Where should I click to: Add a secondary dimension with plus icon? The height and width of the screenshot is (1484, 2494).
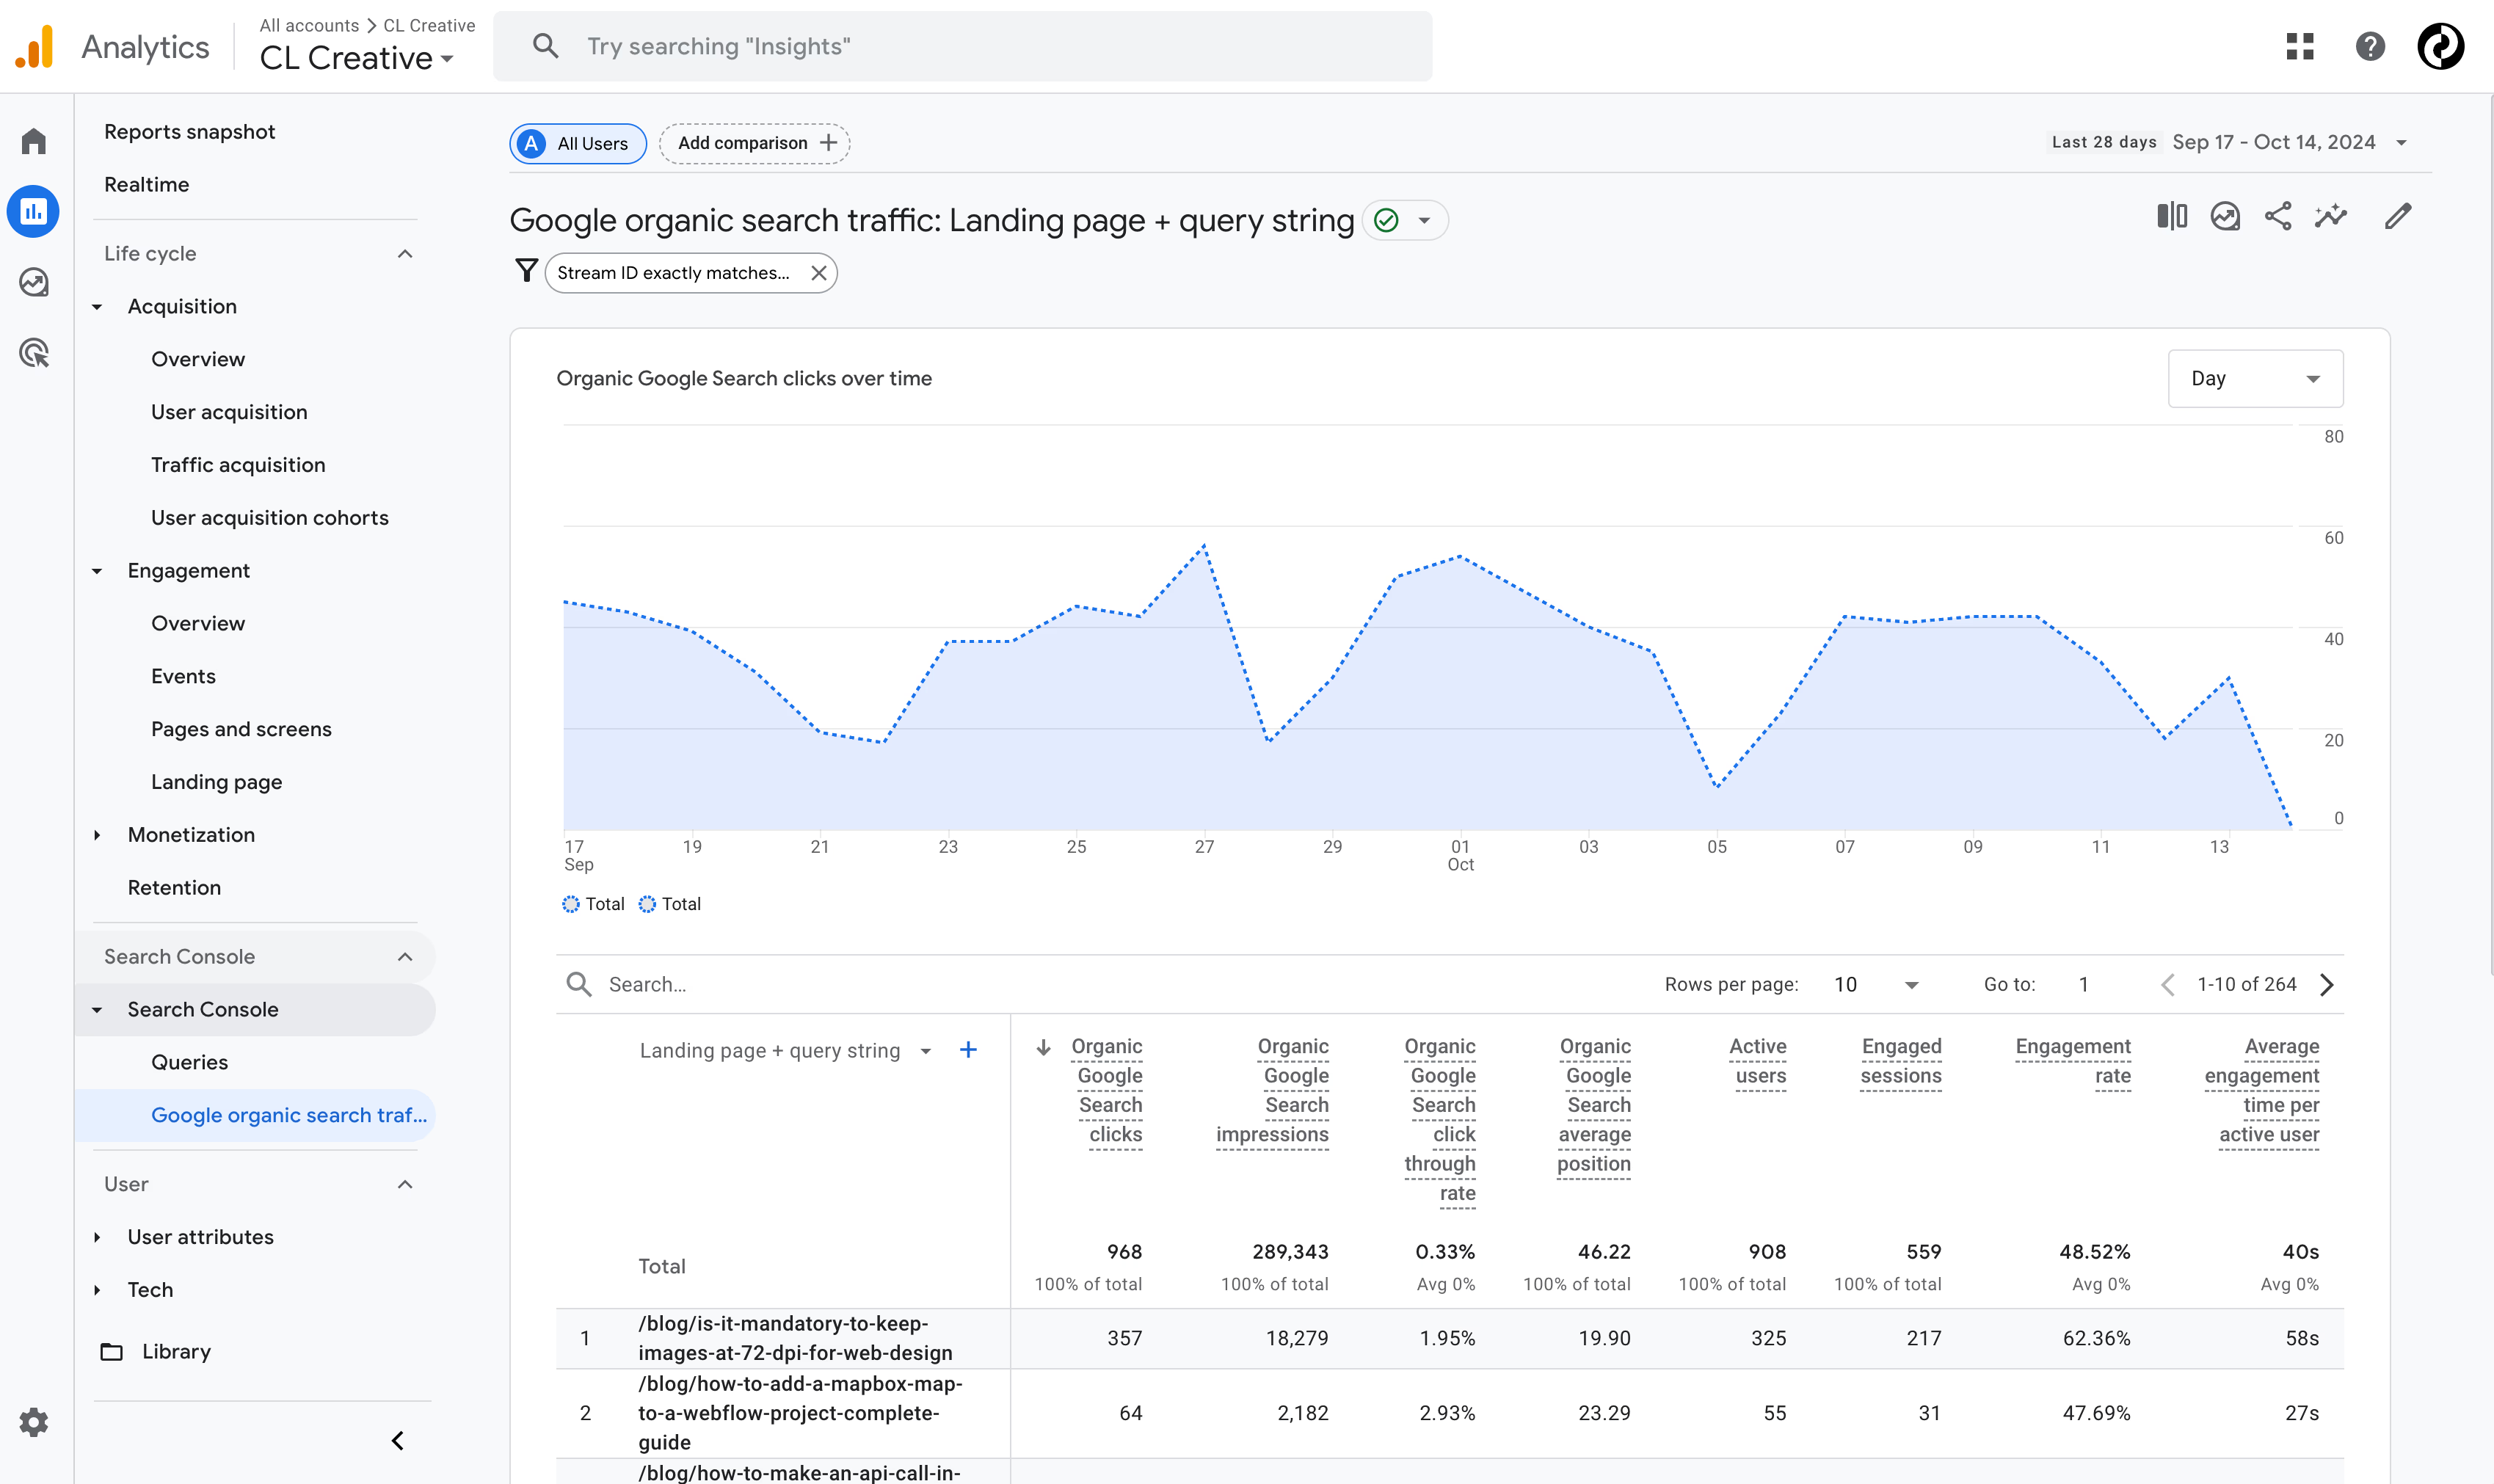pos(968,1050)
